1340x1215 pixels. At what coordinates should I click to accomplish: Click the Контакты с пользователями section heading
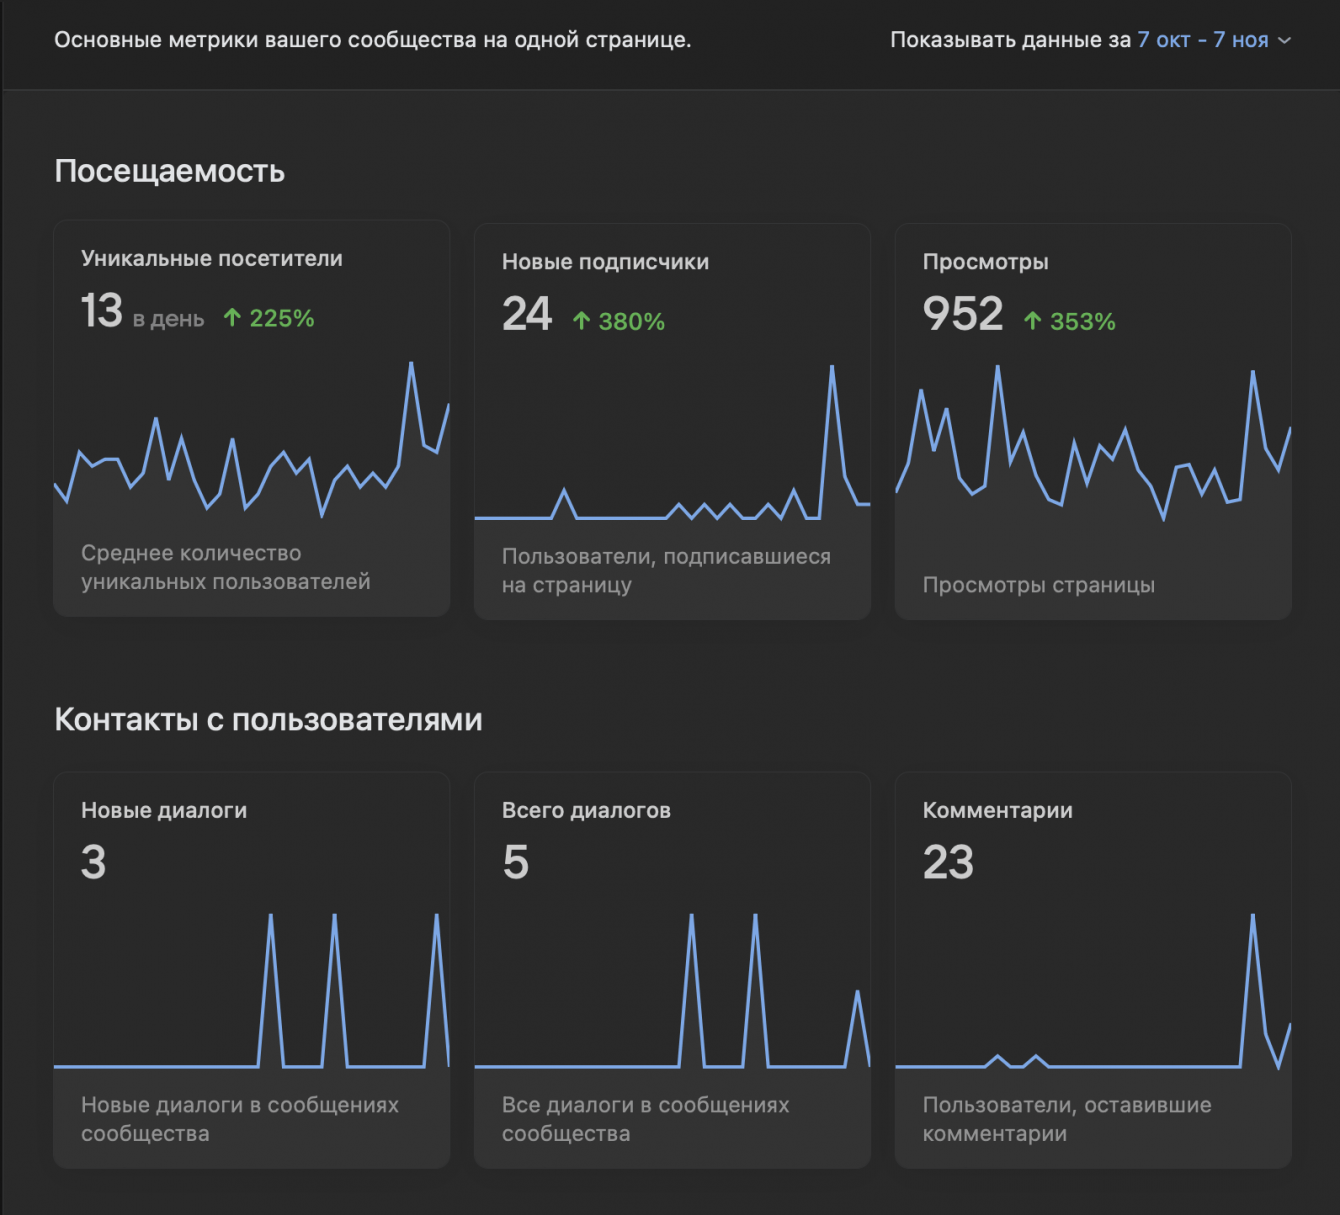tap(268, 720)
